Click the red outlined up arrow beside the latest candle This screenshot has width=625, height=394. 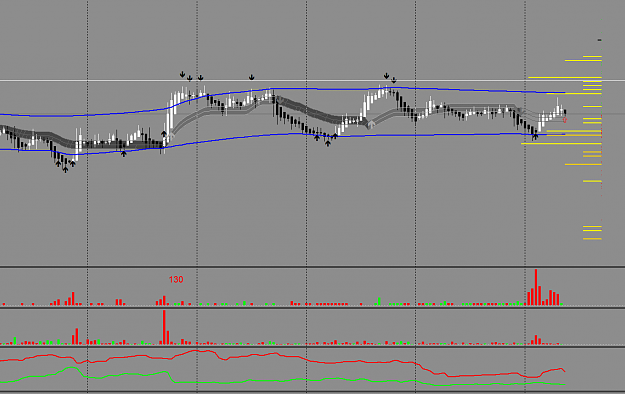pyautogui.click(x=565, y=120)
